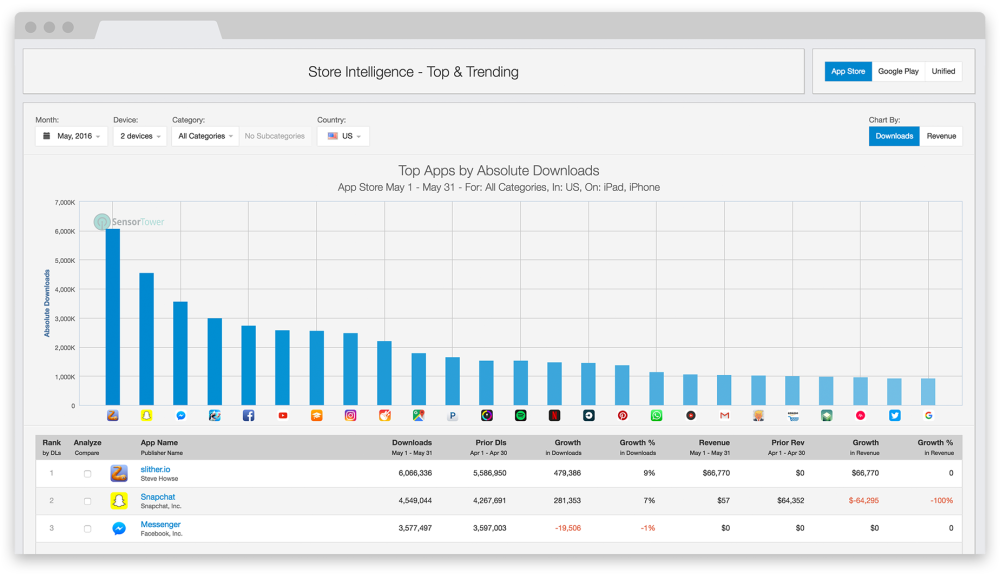Viewport: 1000px width, 575px height.
Task: Click the Spotify icon below the chart
Action: coord(520,415)
